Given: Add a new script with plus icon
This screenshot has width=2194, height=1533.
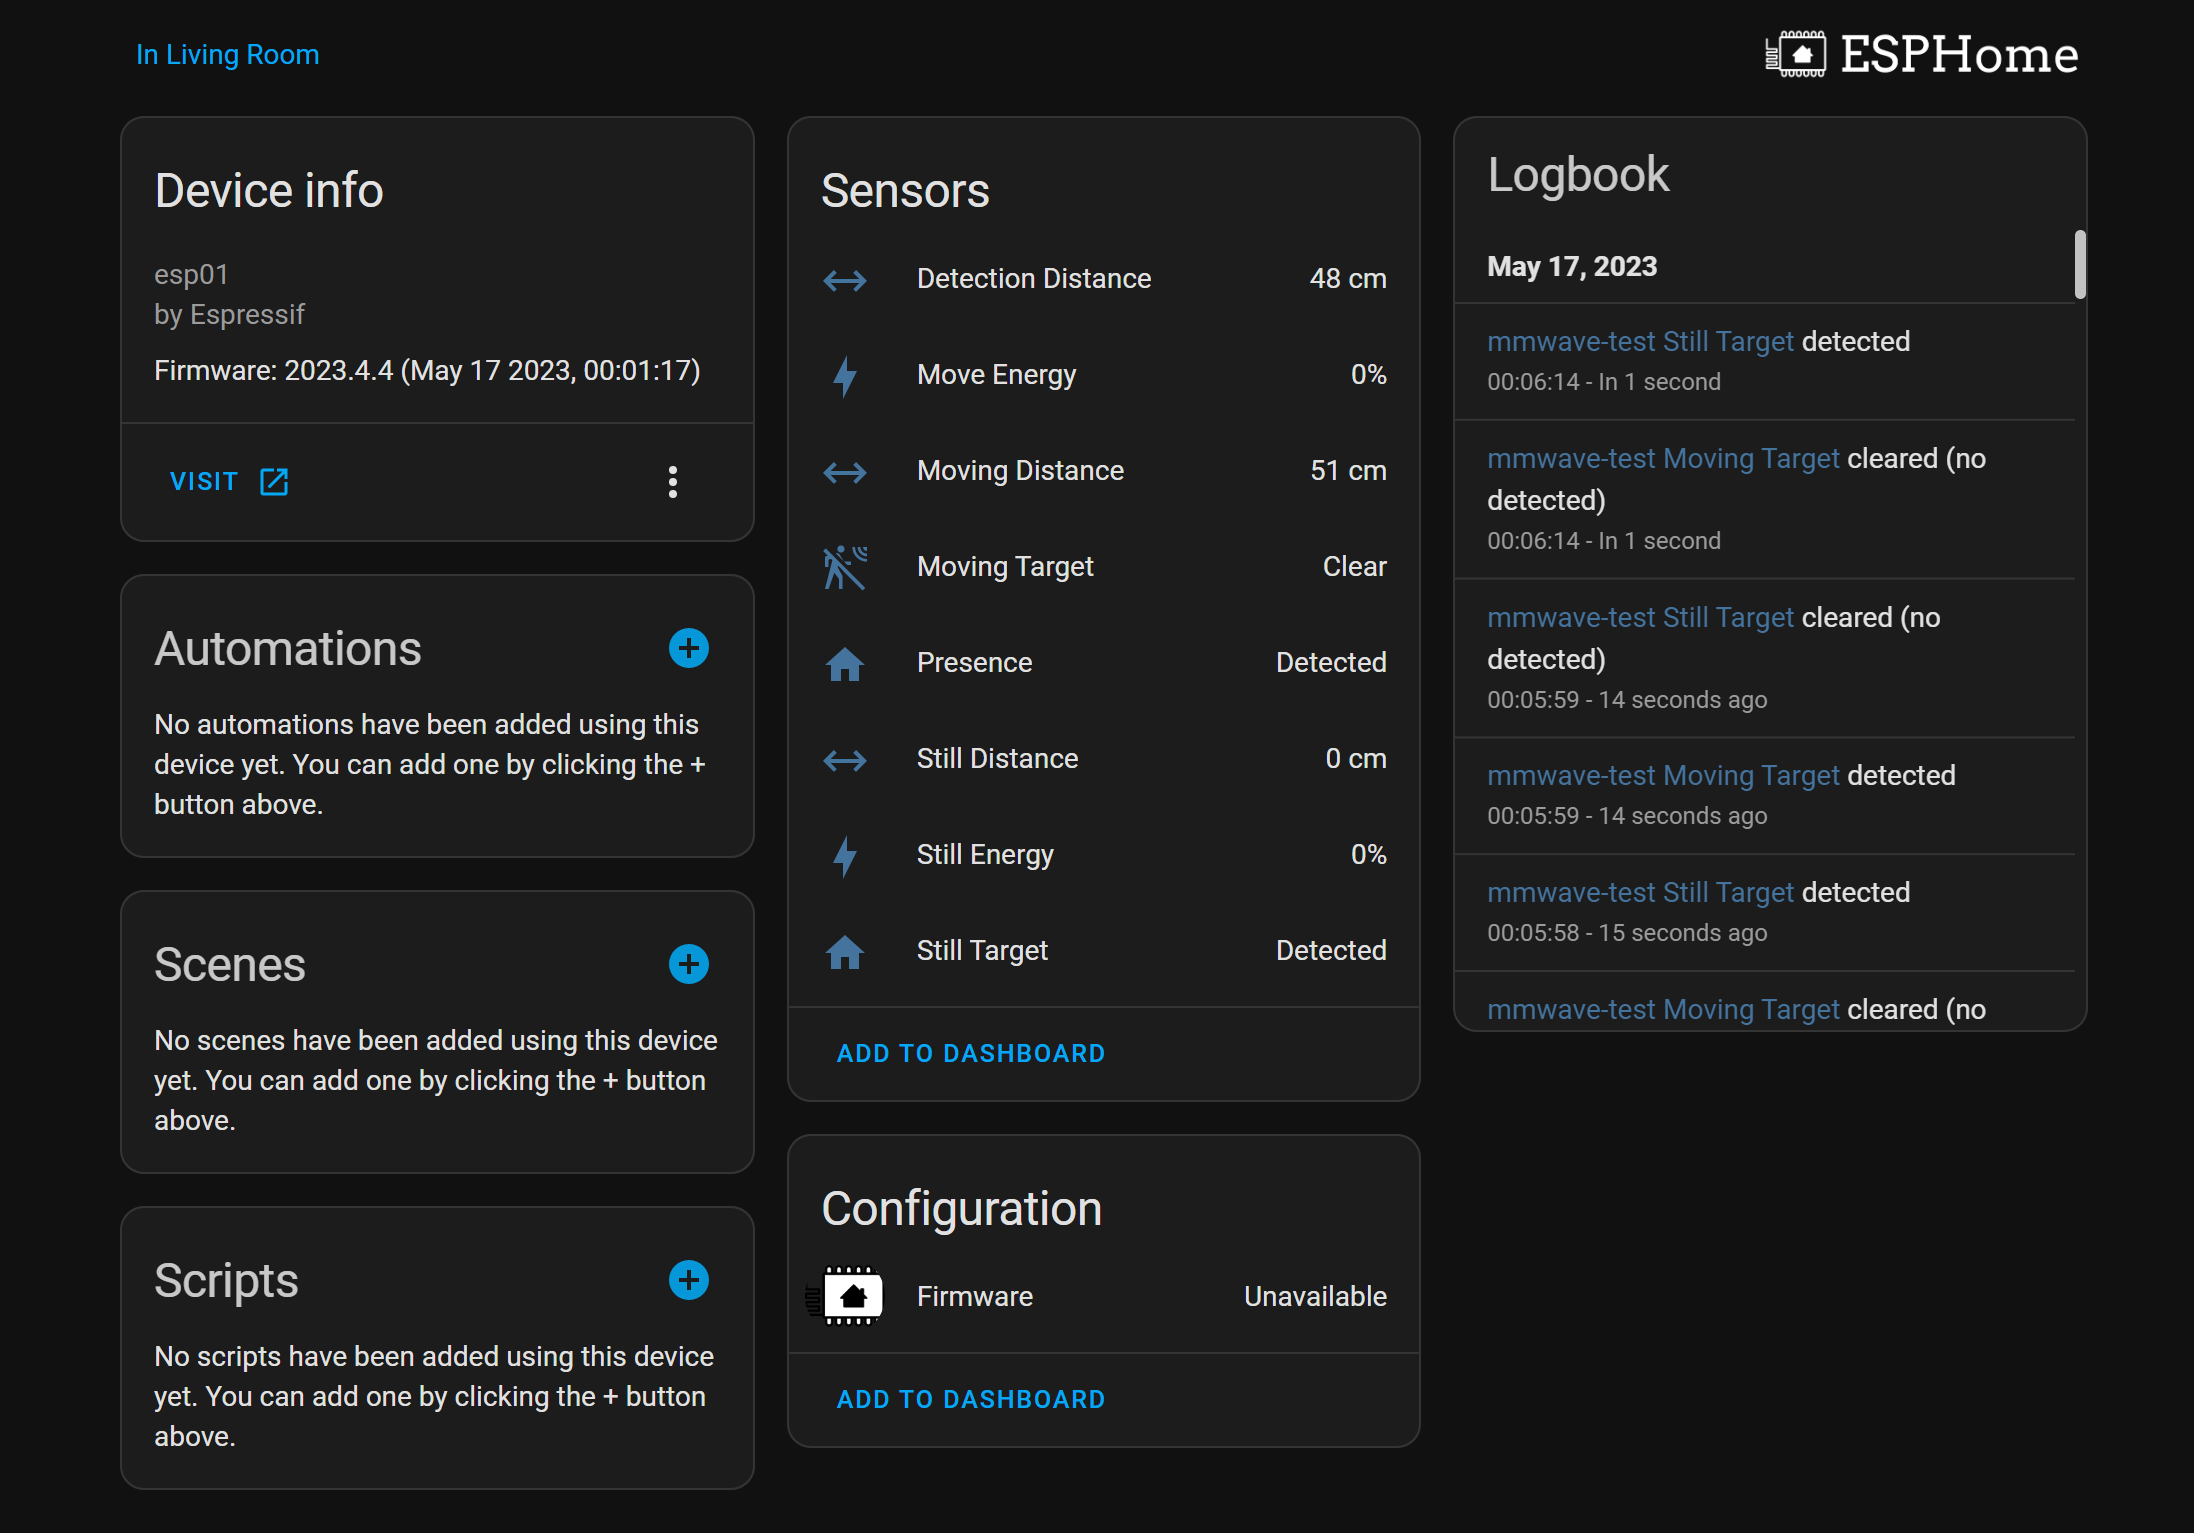Looking at the screenshot, I should (688, 1280).
